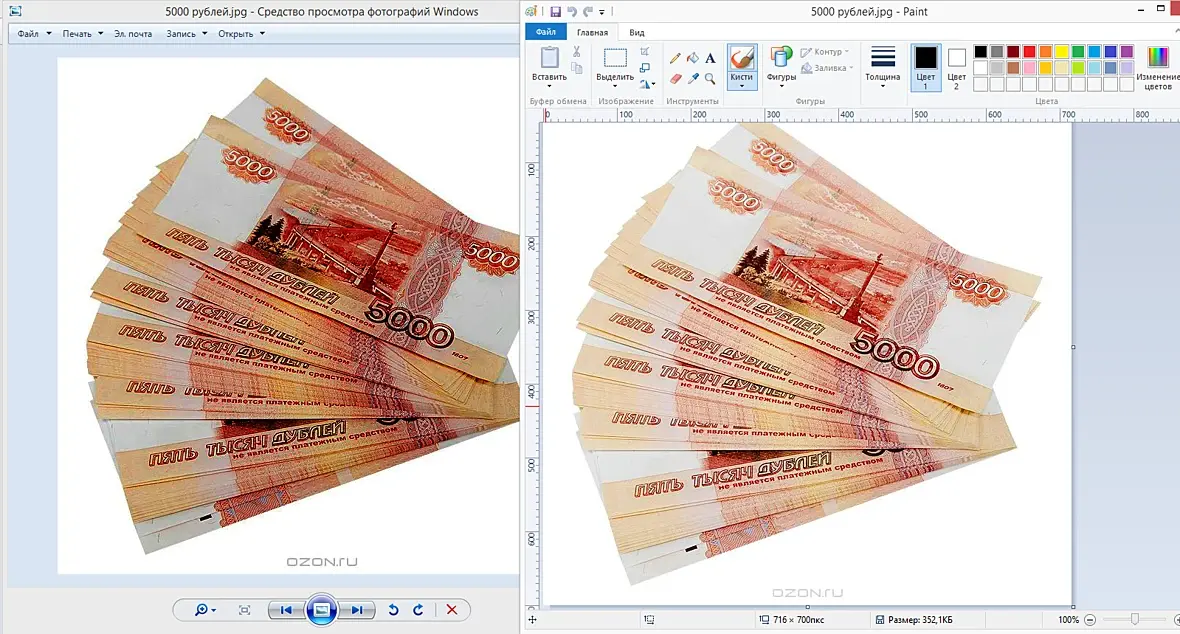
Task: Click the Вставить paste clipboard icon
Action: pos(549,58)
